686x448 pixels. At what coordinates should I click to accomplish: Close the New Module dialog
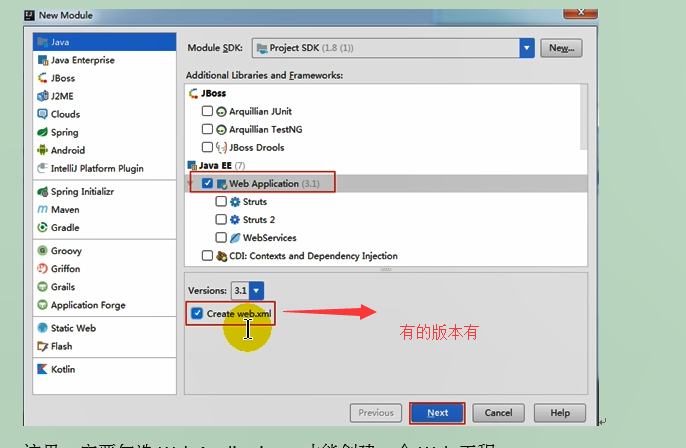(x=581, y=13)
